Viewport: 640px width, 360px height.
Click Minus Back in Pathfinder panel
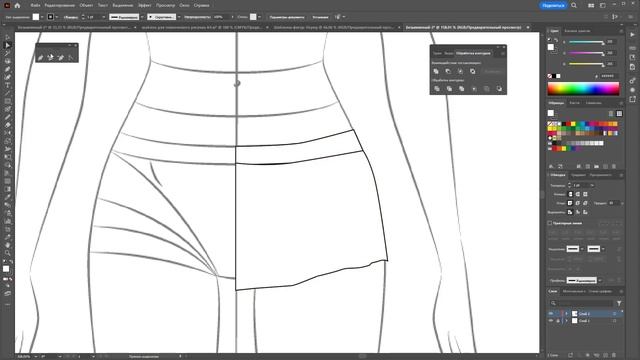[x=499, y=89]
